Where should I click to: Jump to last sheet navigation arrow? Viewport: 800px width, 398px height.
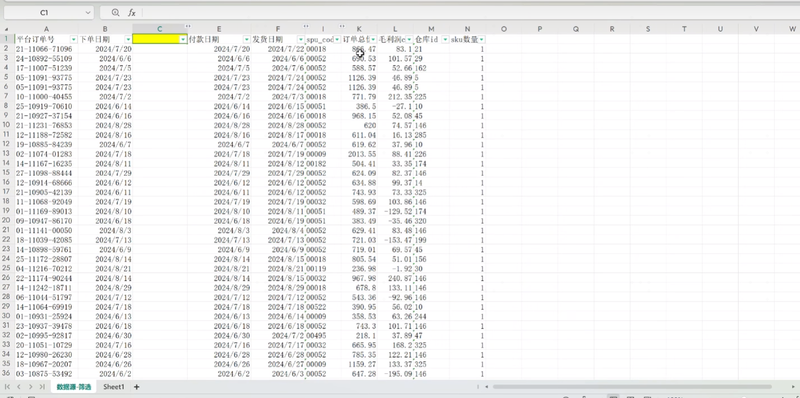click(42, 387)
